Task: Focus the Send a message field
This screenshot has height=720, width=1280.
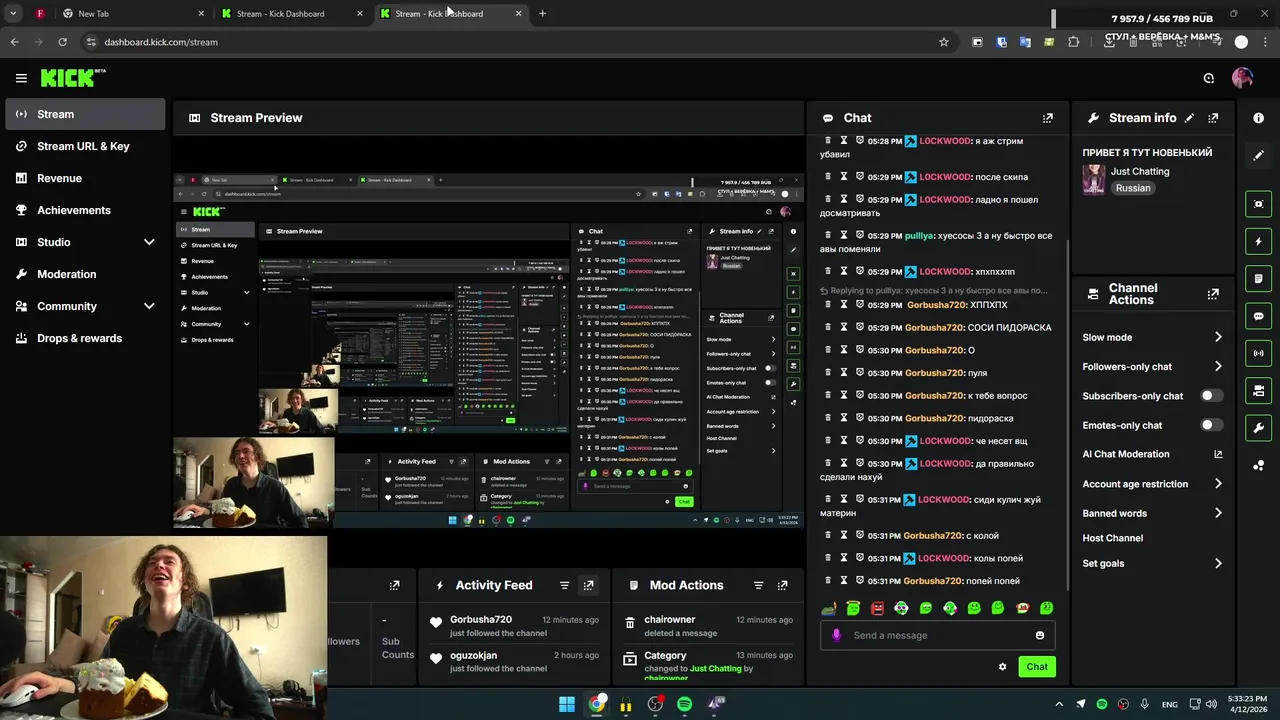Action: [x=940, y=635]
